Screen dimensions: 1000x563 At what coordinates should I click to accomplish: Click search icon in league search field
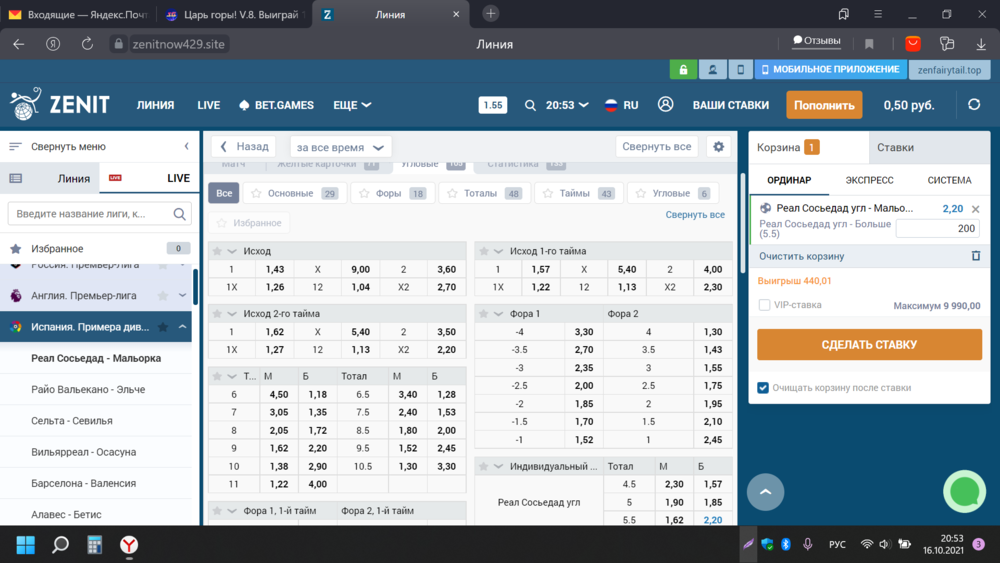180,214
